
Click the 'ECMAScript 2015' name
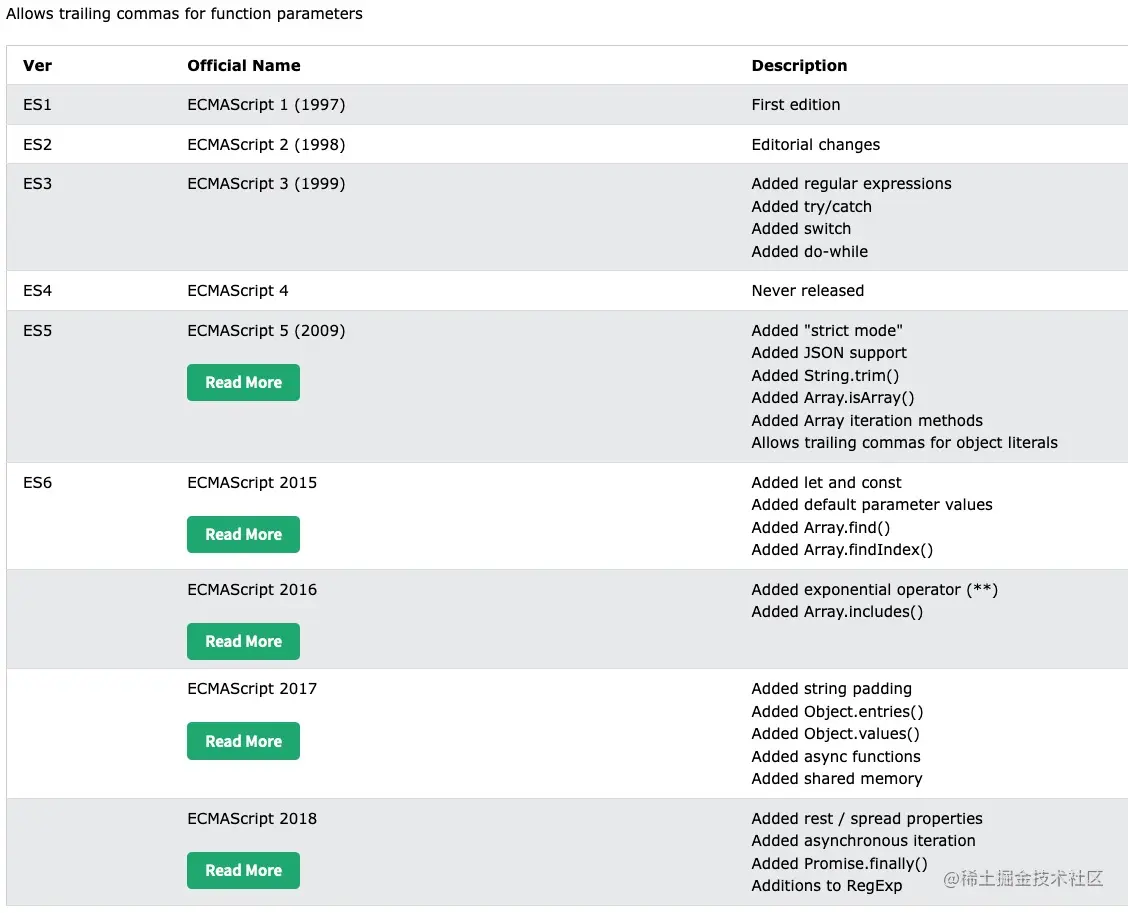pyautogui.click(x=252, y=483)
